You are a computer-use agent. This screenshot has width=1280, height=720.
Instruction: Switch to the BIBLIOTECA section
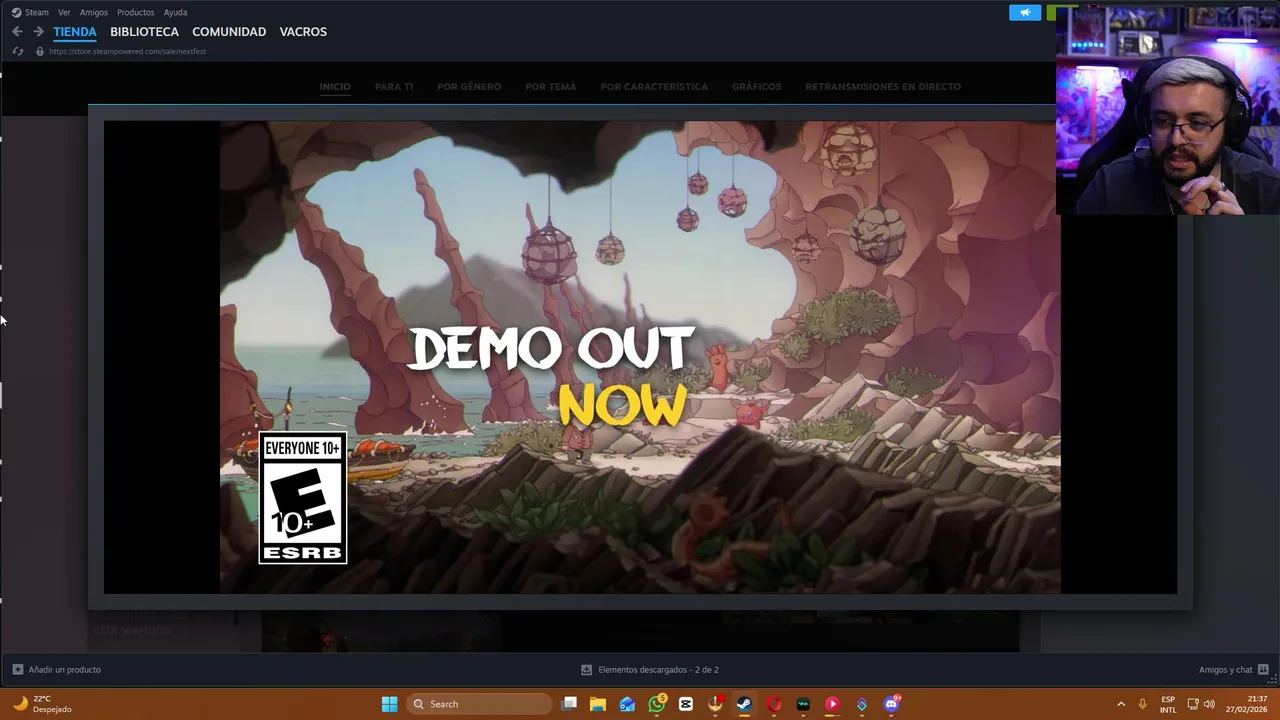(144, 32)
